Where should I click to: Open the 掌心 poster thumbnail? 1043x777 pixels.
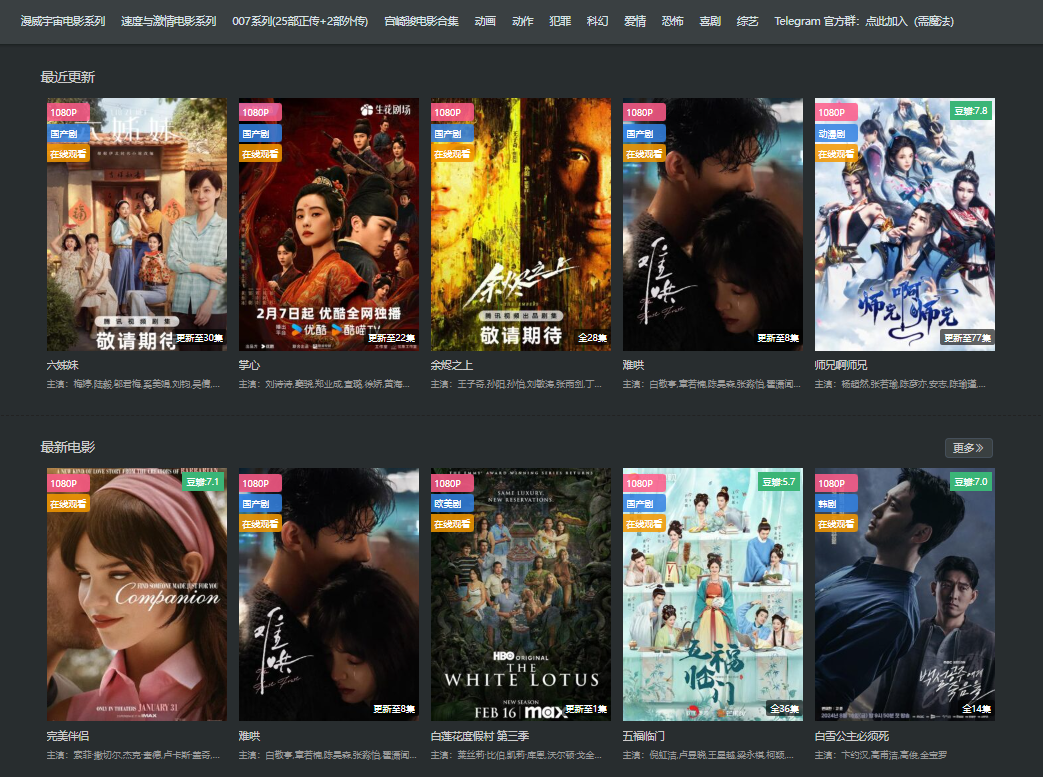click(329, 224)
